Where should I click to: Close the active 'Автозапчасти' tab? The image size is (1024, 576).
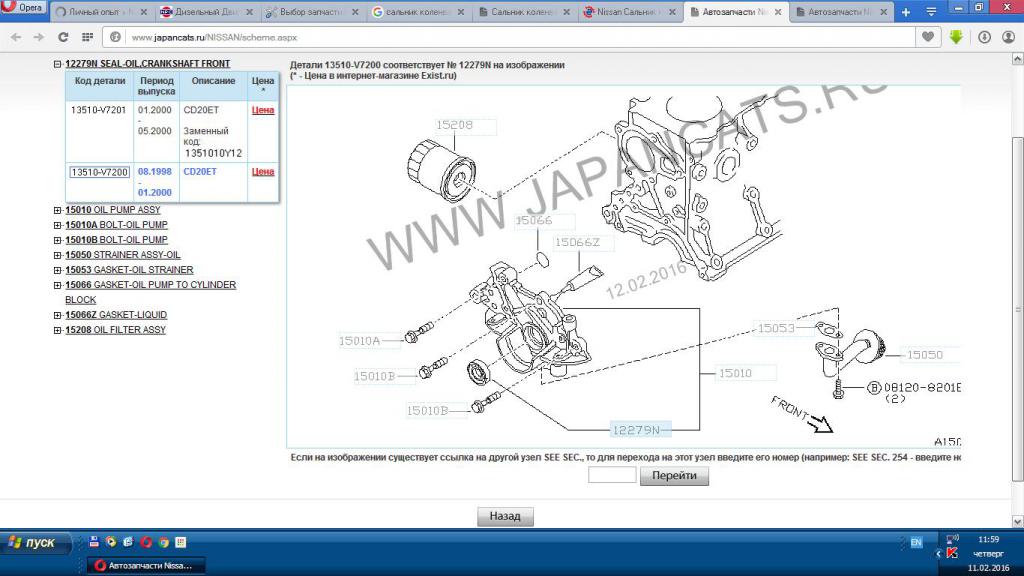click(778, 12)
